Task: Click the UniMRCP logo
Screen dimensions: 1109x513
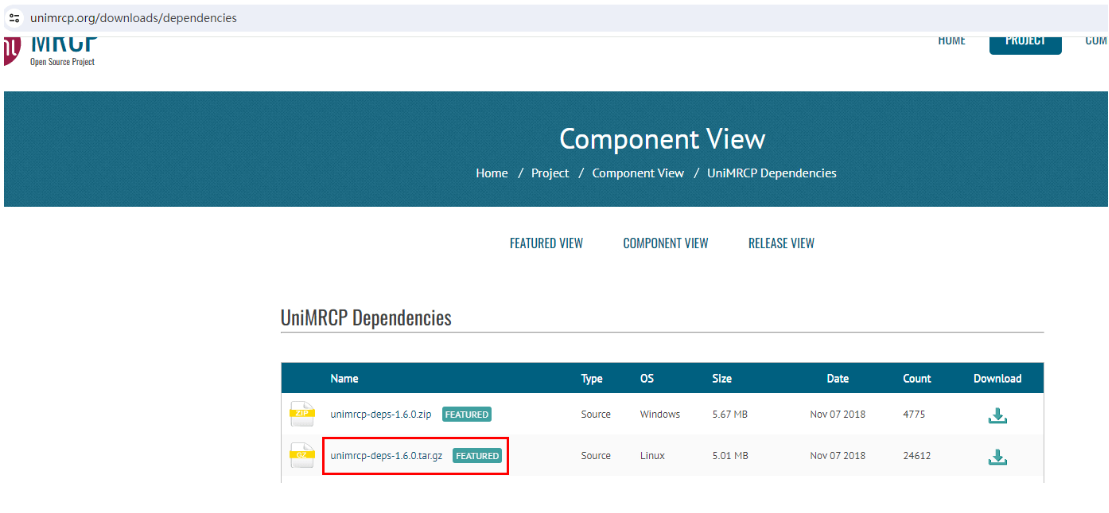Action: tap(50, 51)
